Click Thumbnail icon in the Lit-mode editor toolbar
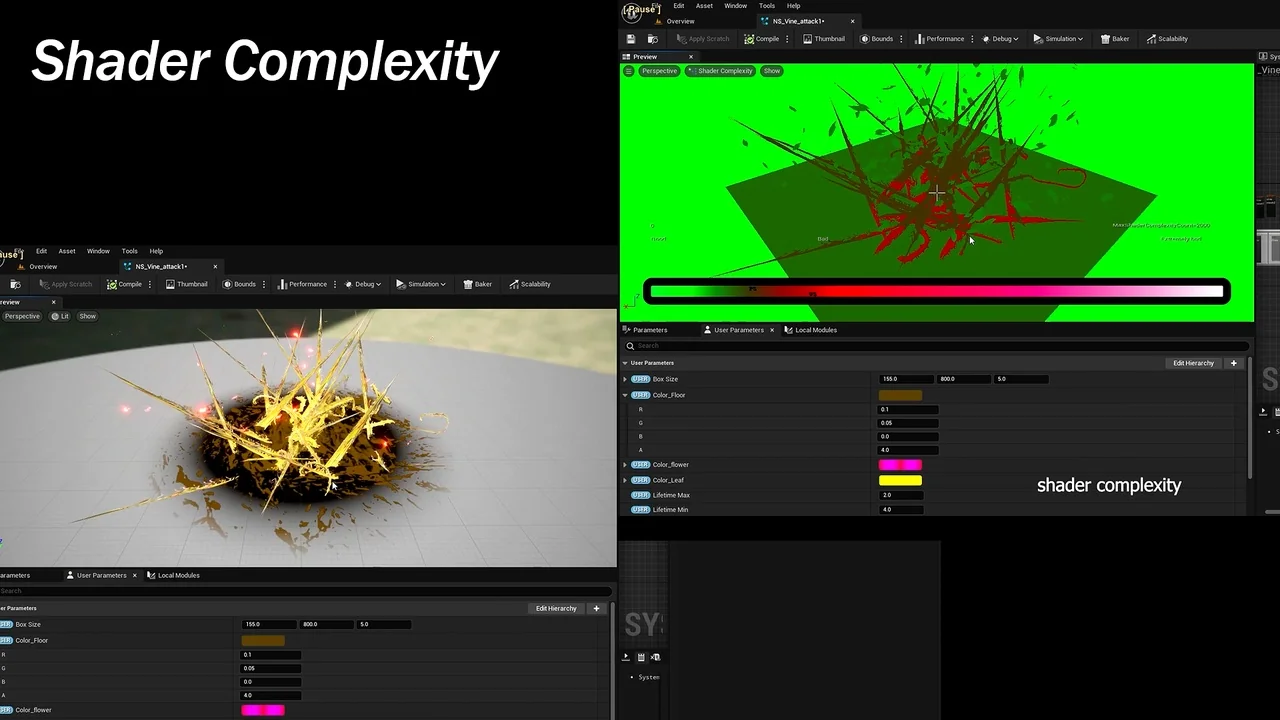Screen dimensions: 1280x720 (x=187, y=284)
